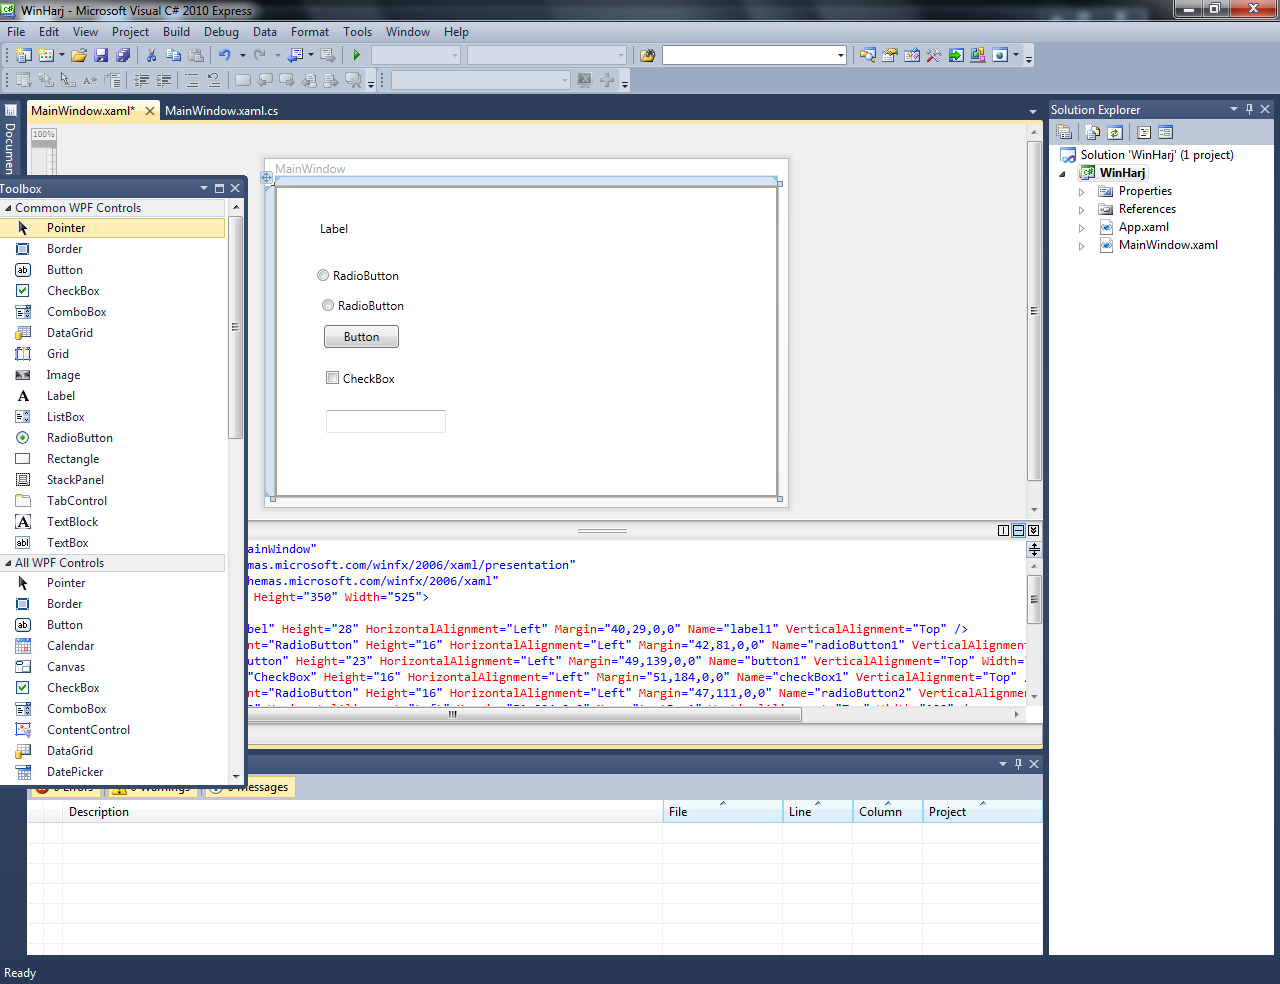Select the second RadioButton in designer

tap(363, 306)
